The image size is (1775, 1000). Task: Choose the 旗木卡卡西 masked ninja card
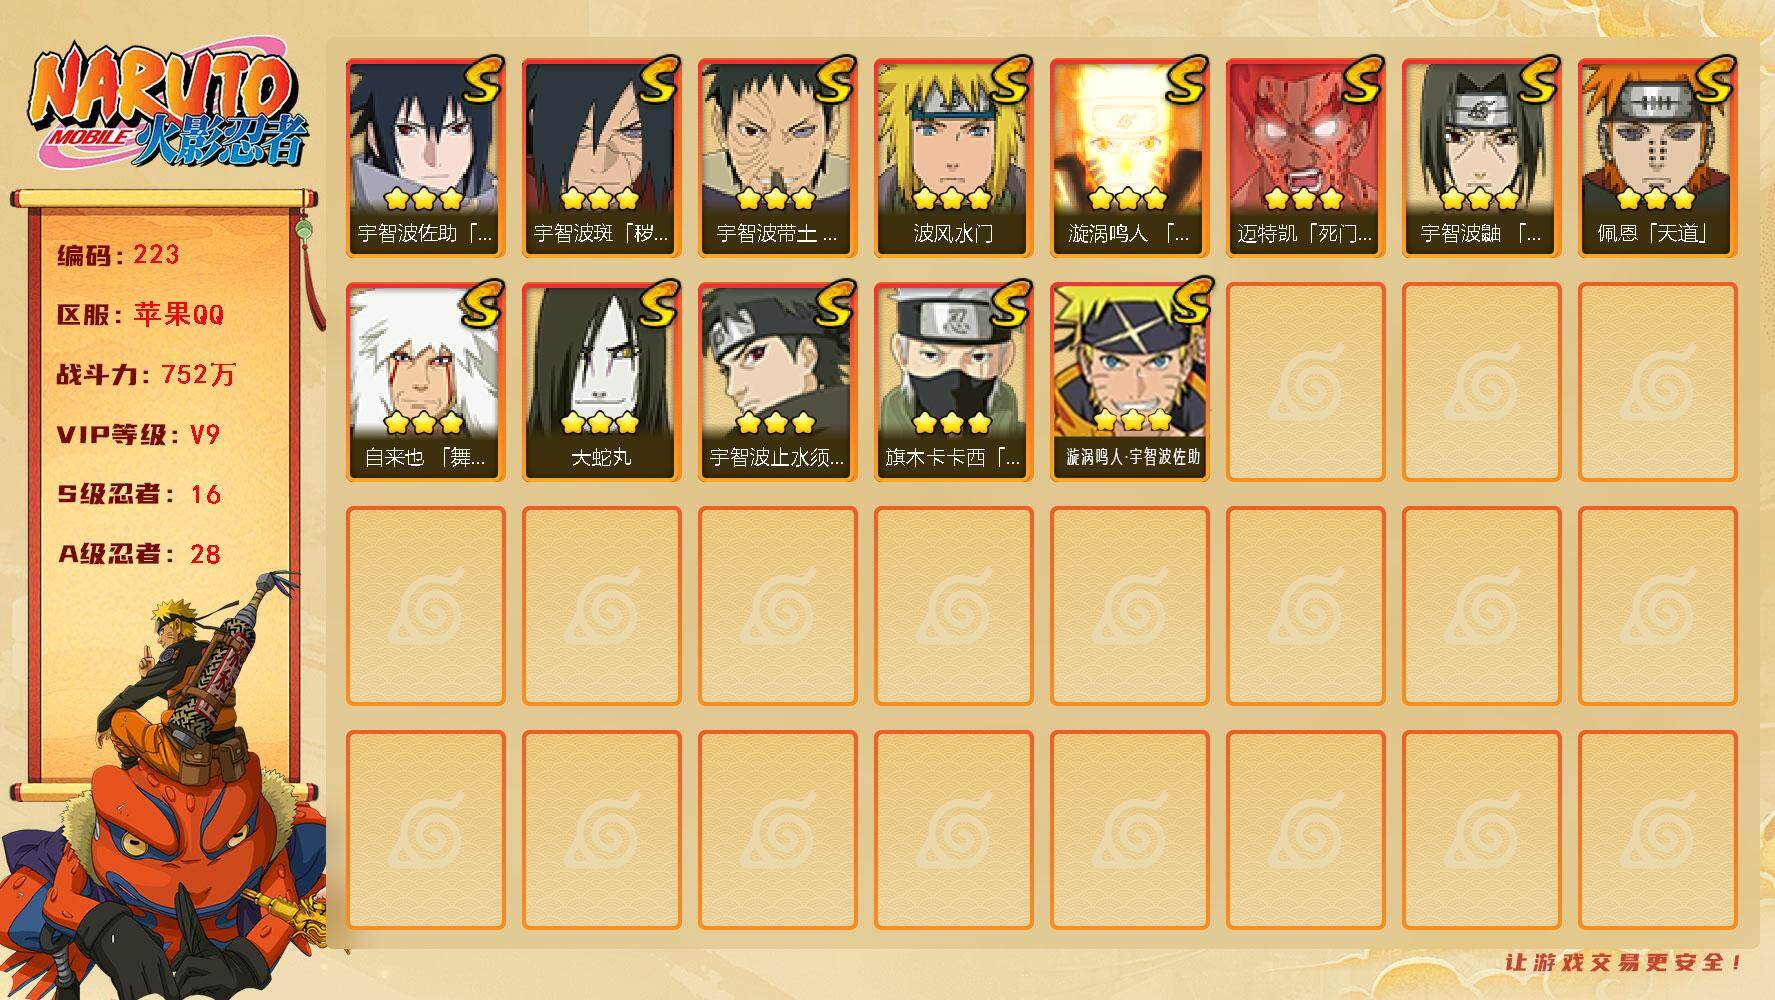(953, 382)
